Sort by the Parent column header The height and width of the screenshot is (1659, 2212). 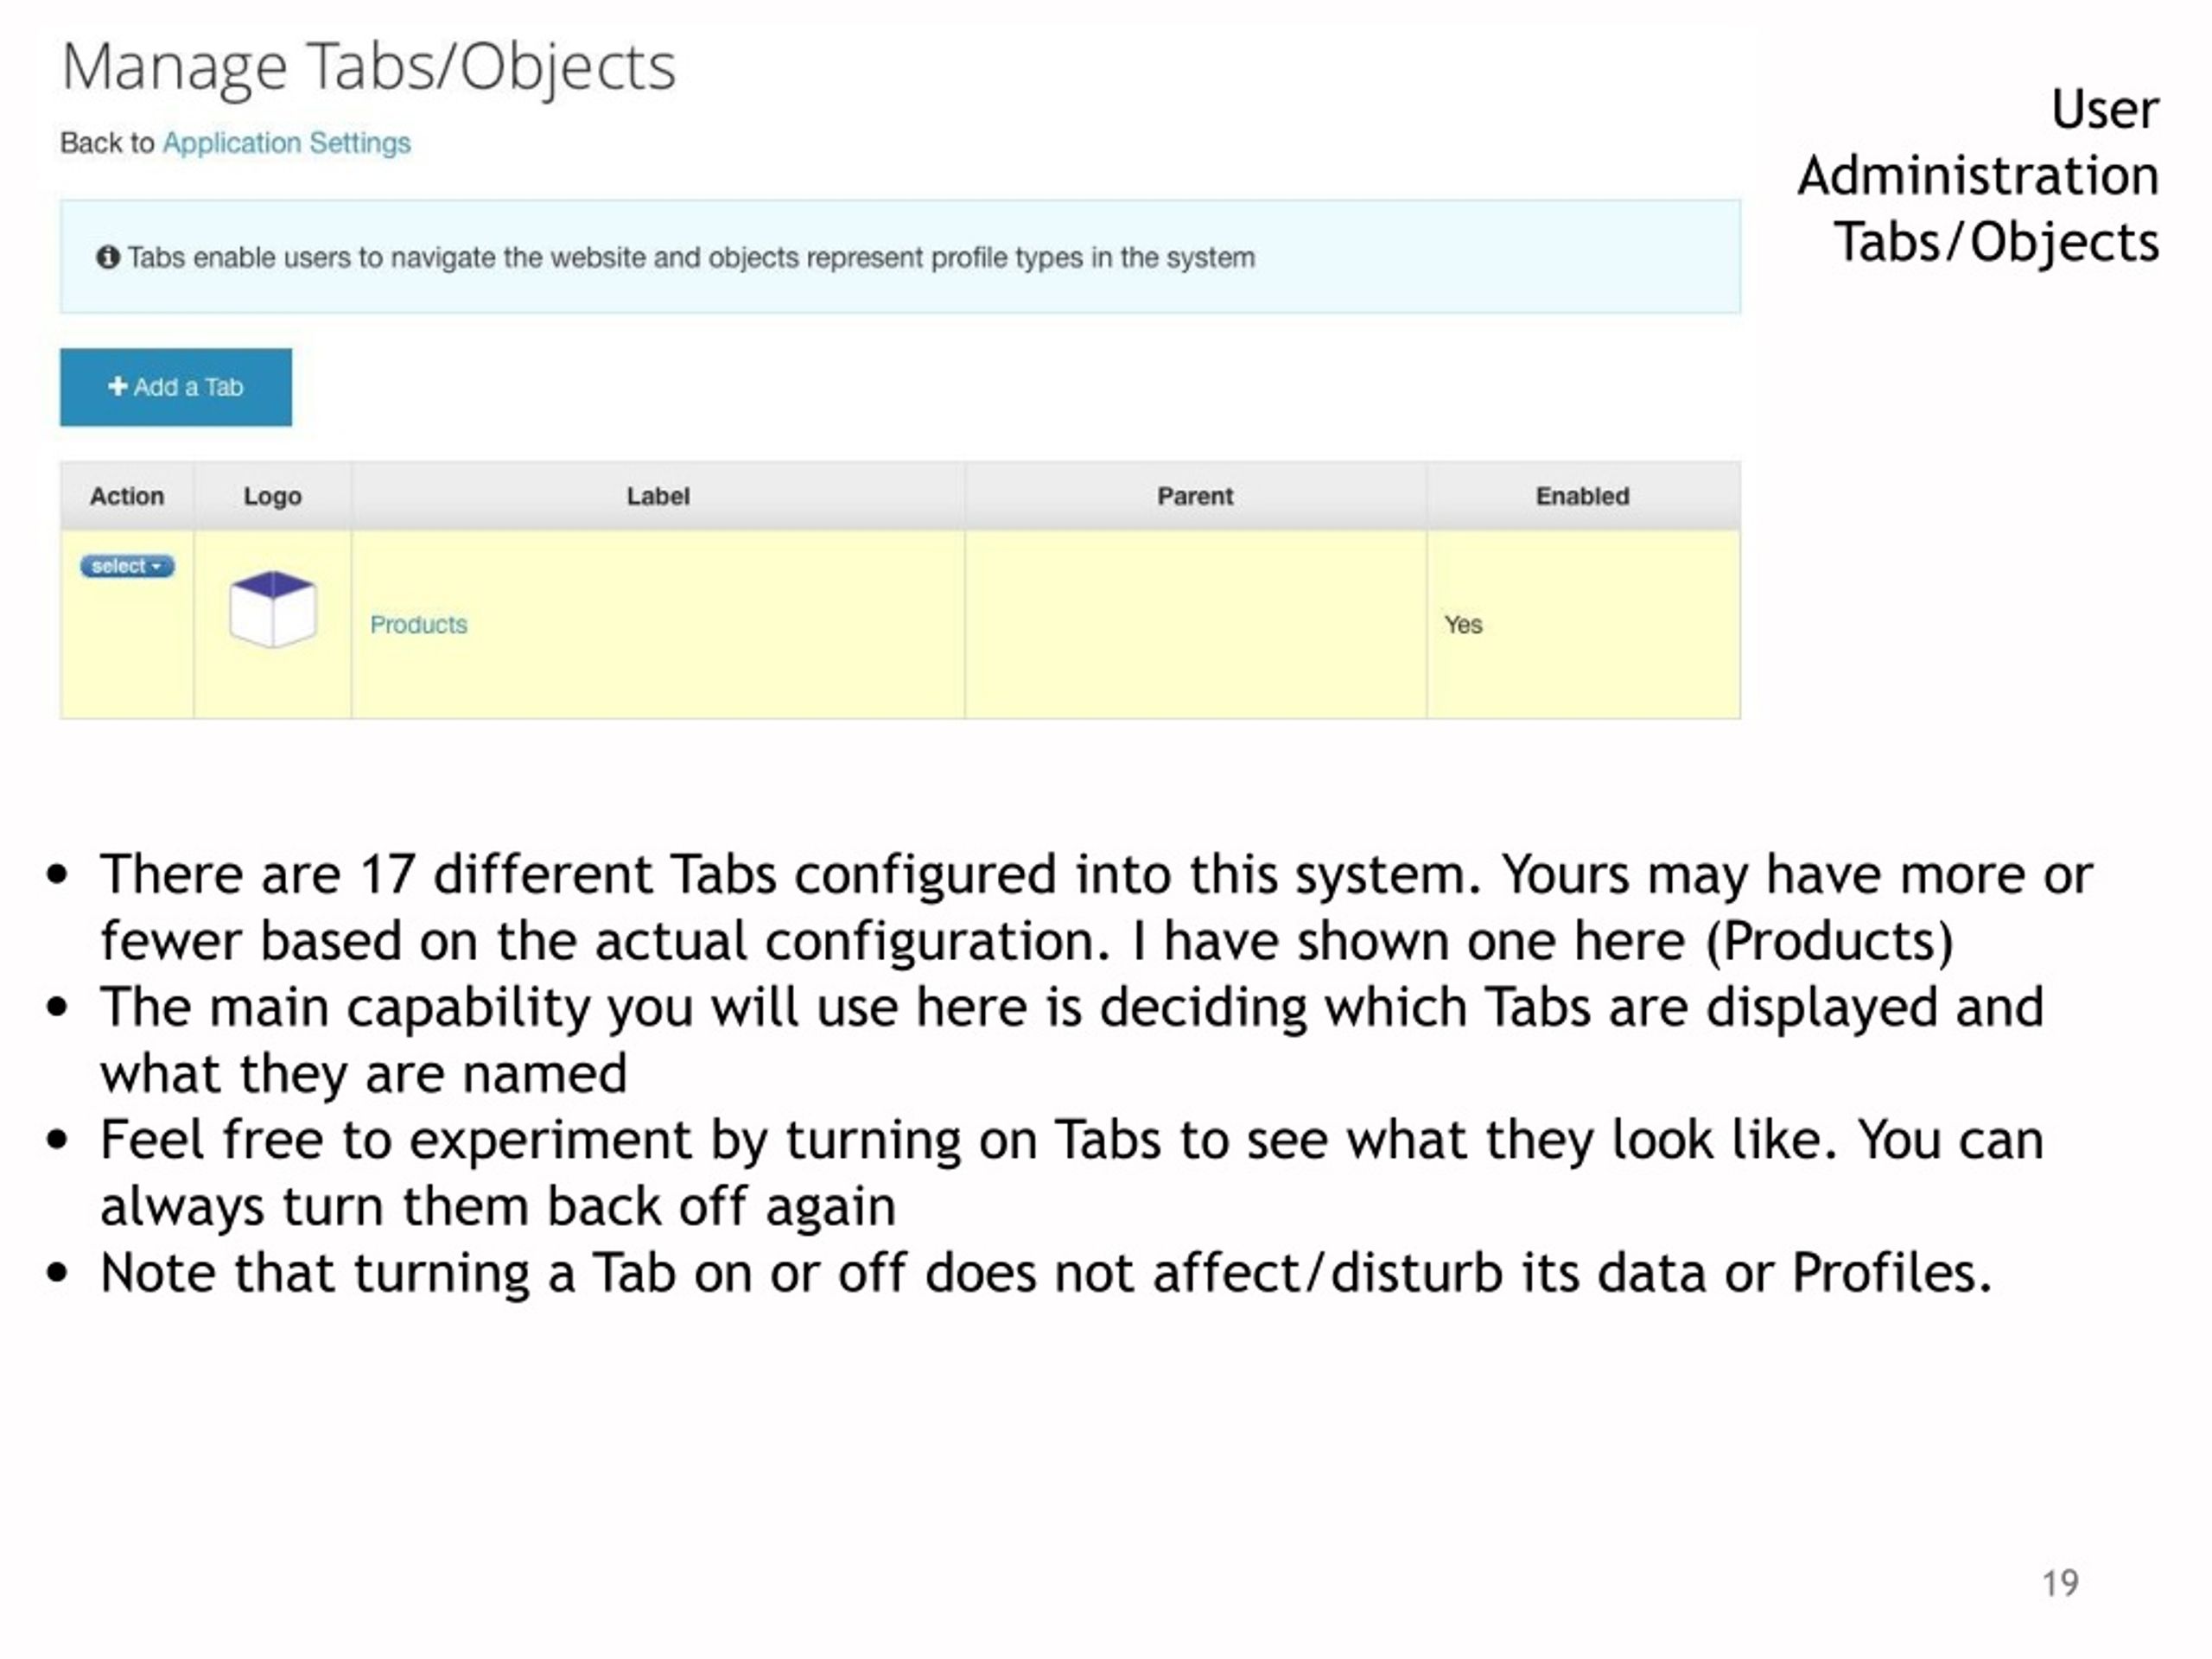pyautogui.click(x=1195, y=496)
